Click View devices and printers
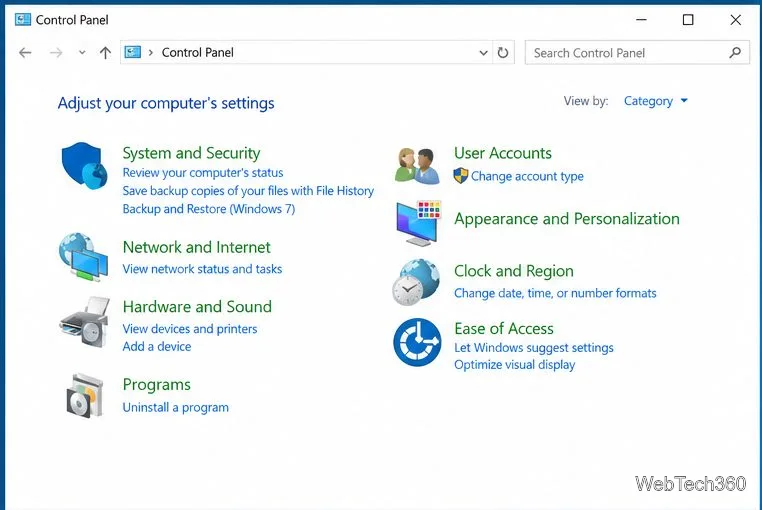The image size is (762, 510). pos(190,329)
